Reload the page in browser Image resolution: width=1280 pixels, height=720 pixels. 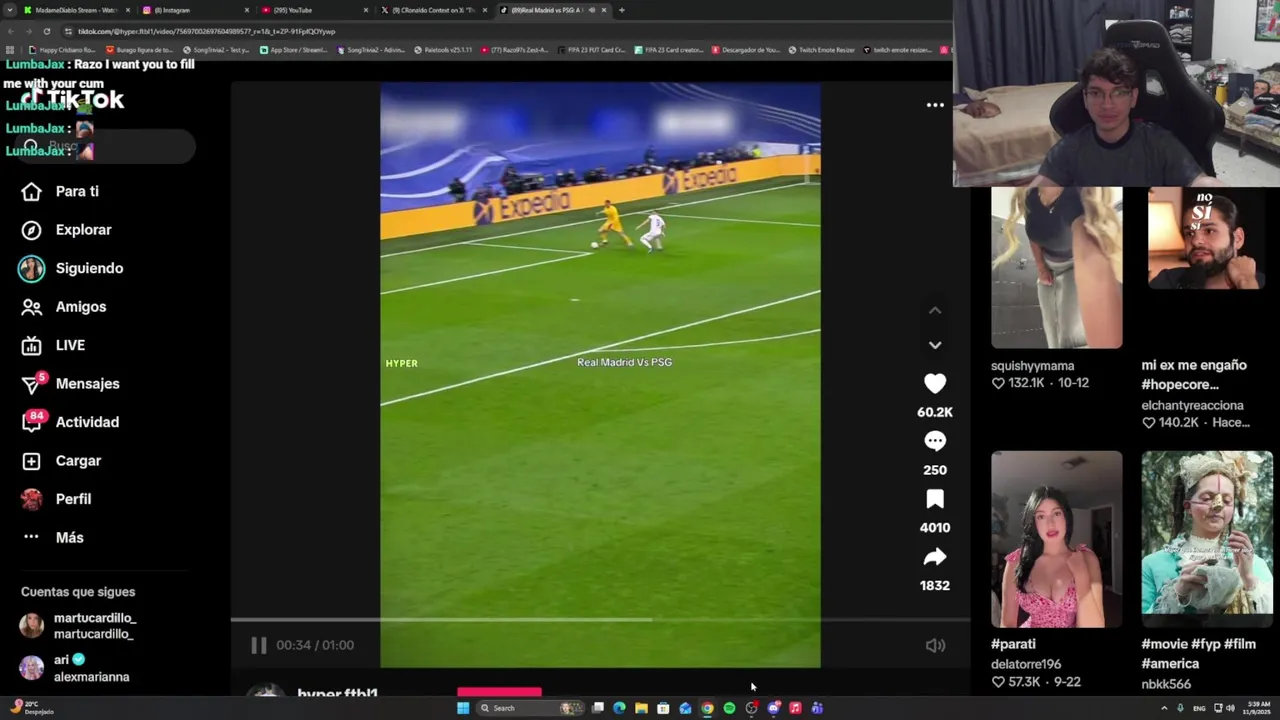pos(47,31)
